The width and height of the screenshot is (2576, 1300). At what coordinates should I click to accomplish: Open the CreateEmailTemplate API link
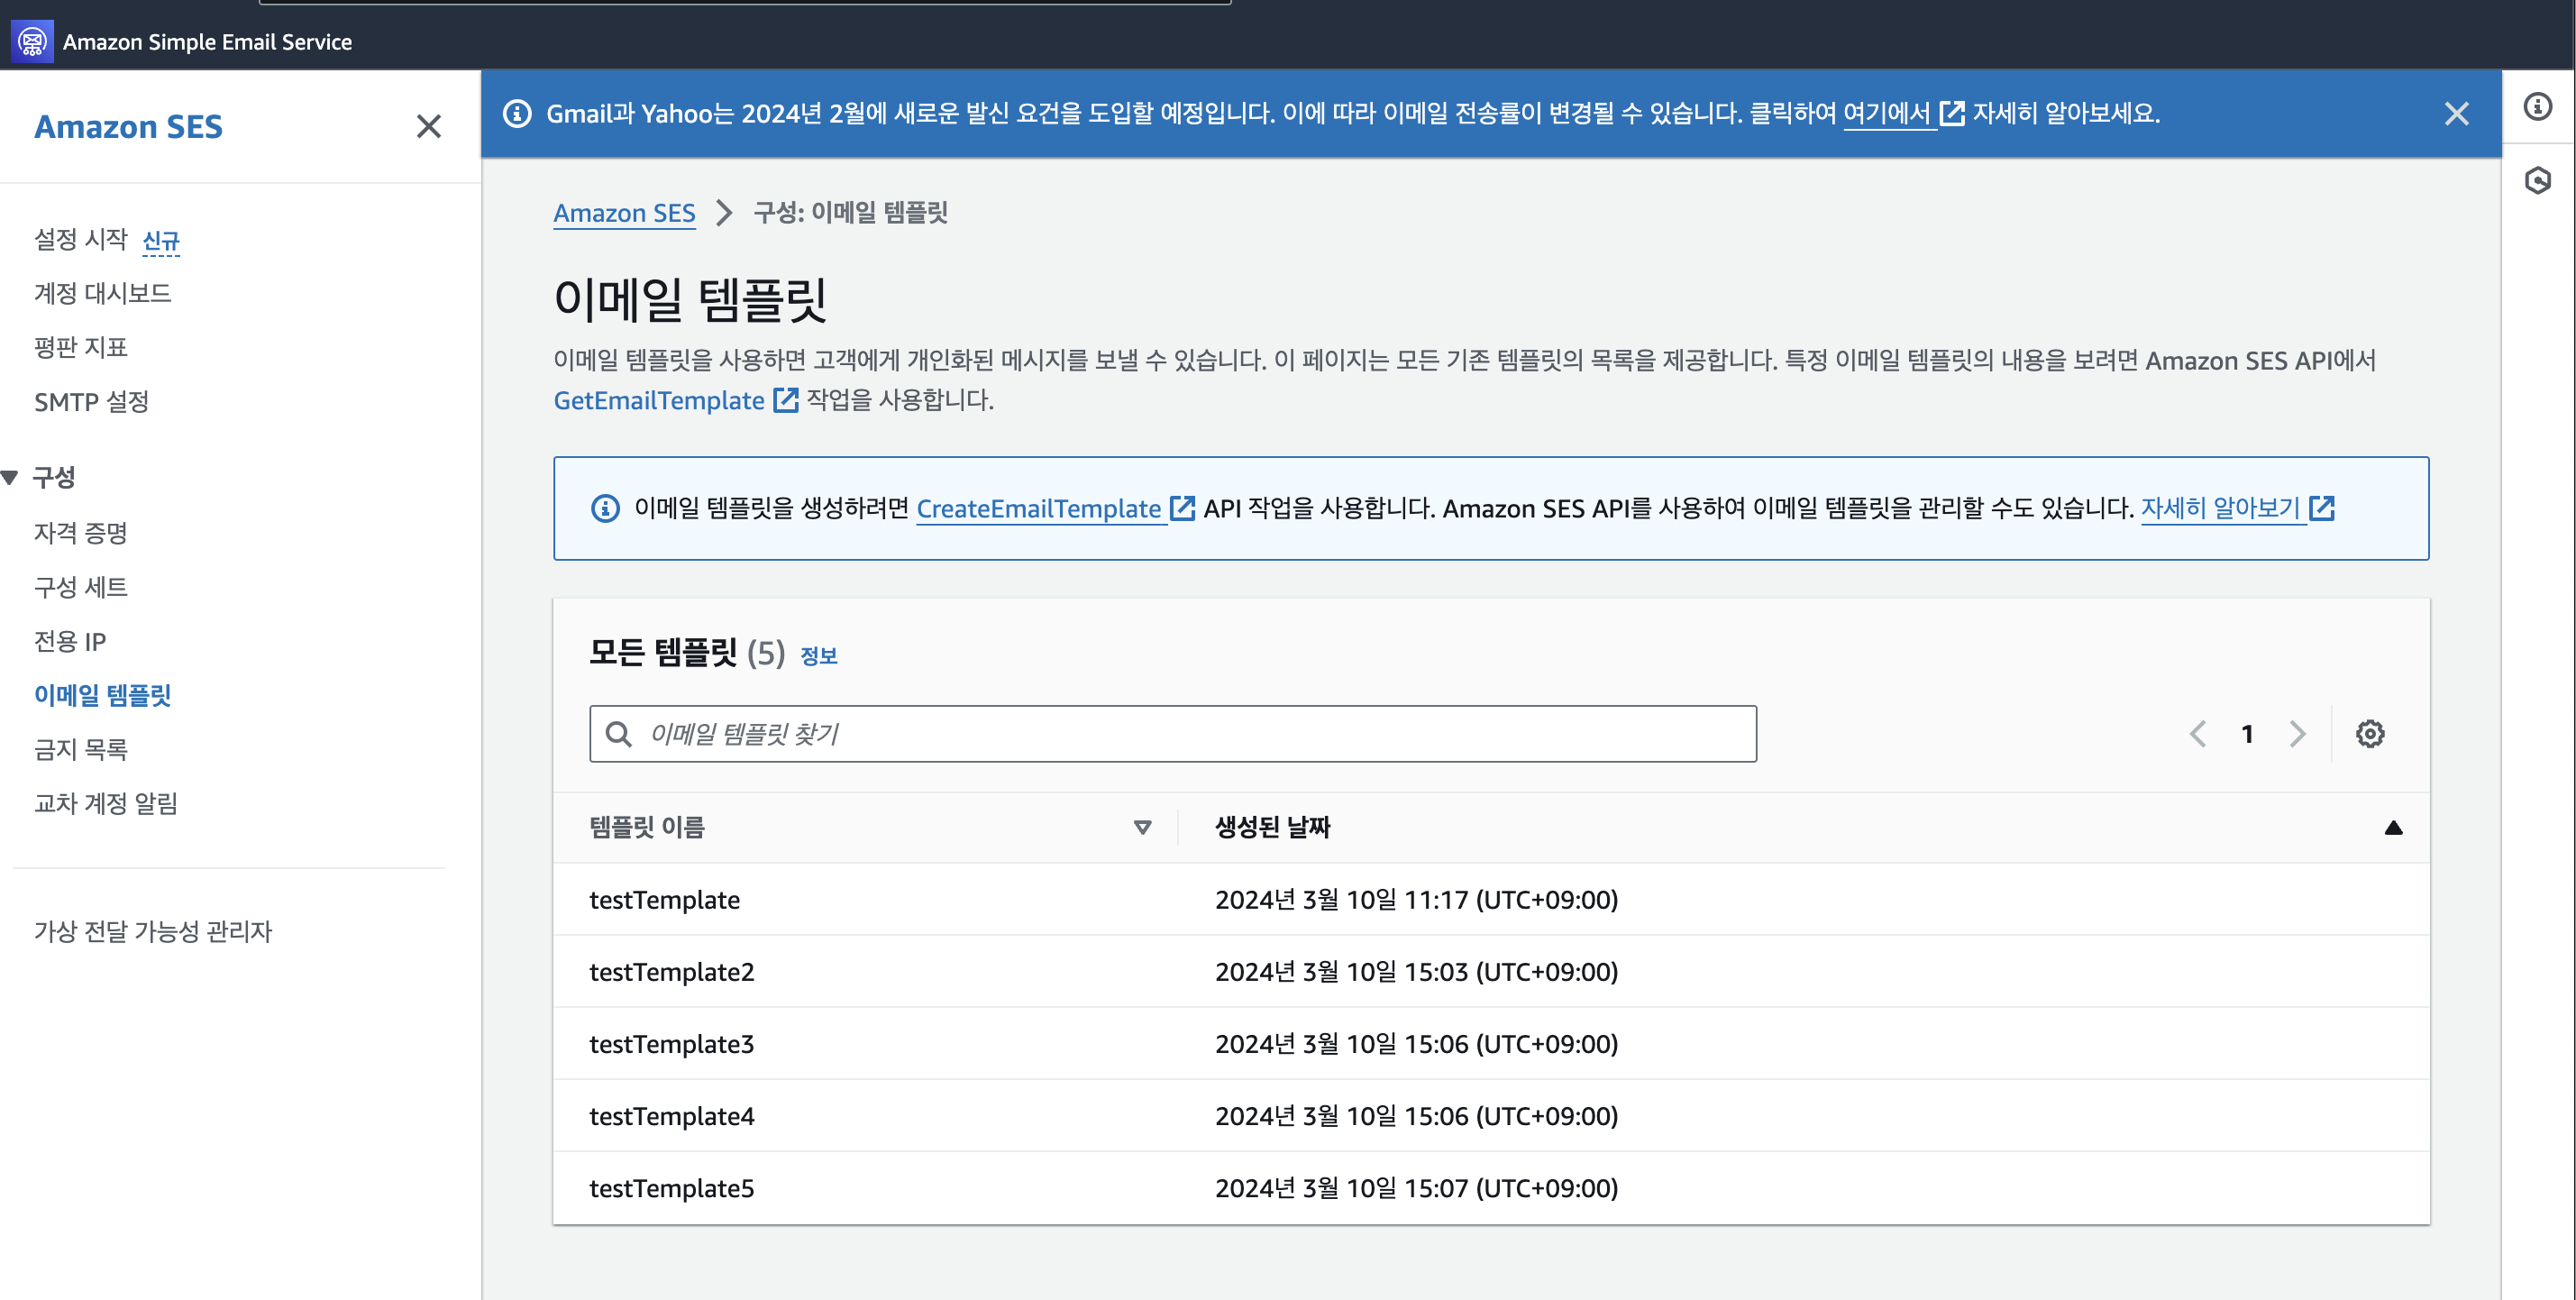(x=1039, y=508)
